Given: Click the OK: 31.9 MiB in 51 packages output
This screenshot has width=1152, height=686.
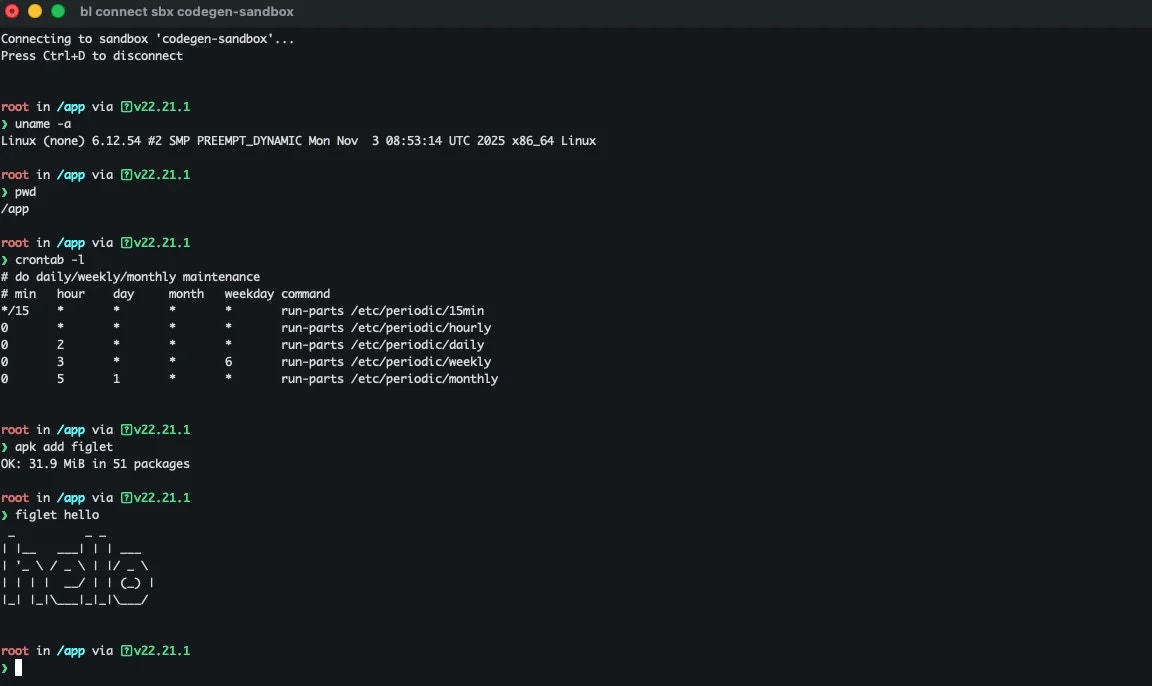Looking at the screenshot, I should pos(95,463).
